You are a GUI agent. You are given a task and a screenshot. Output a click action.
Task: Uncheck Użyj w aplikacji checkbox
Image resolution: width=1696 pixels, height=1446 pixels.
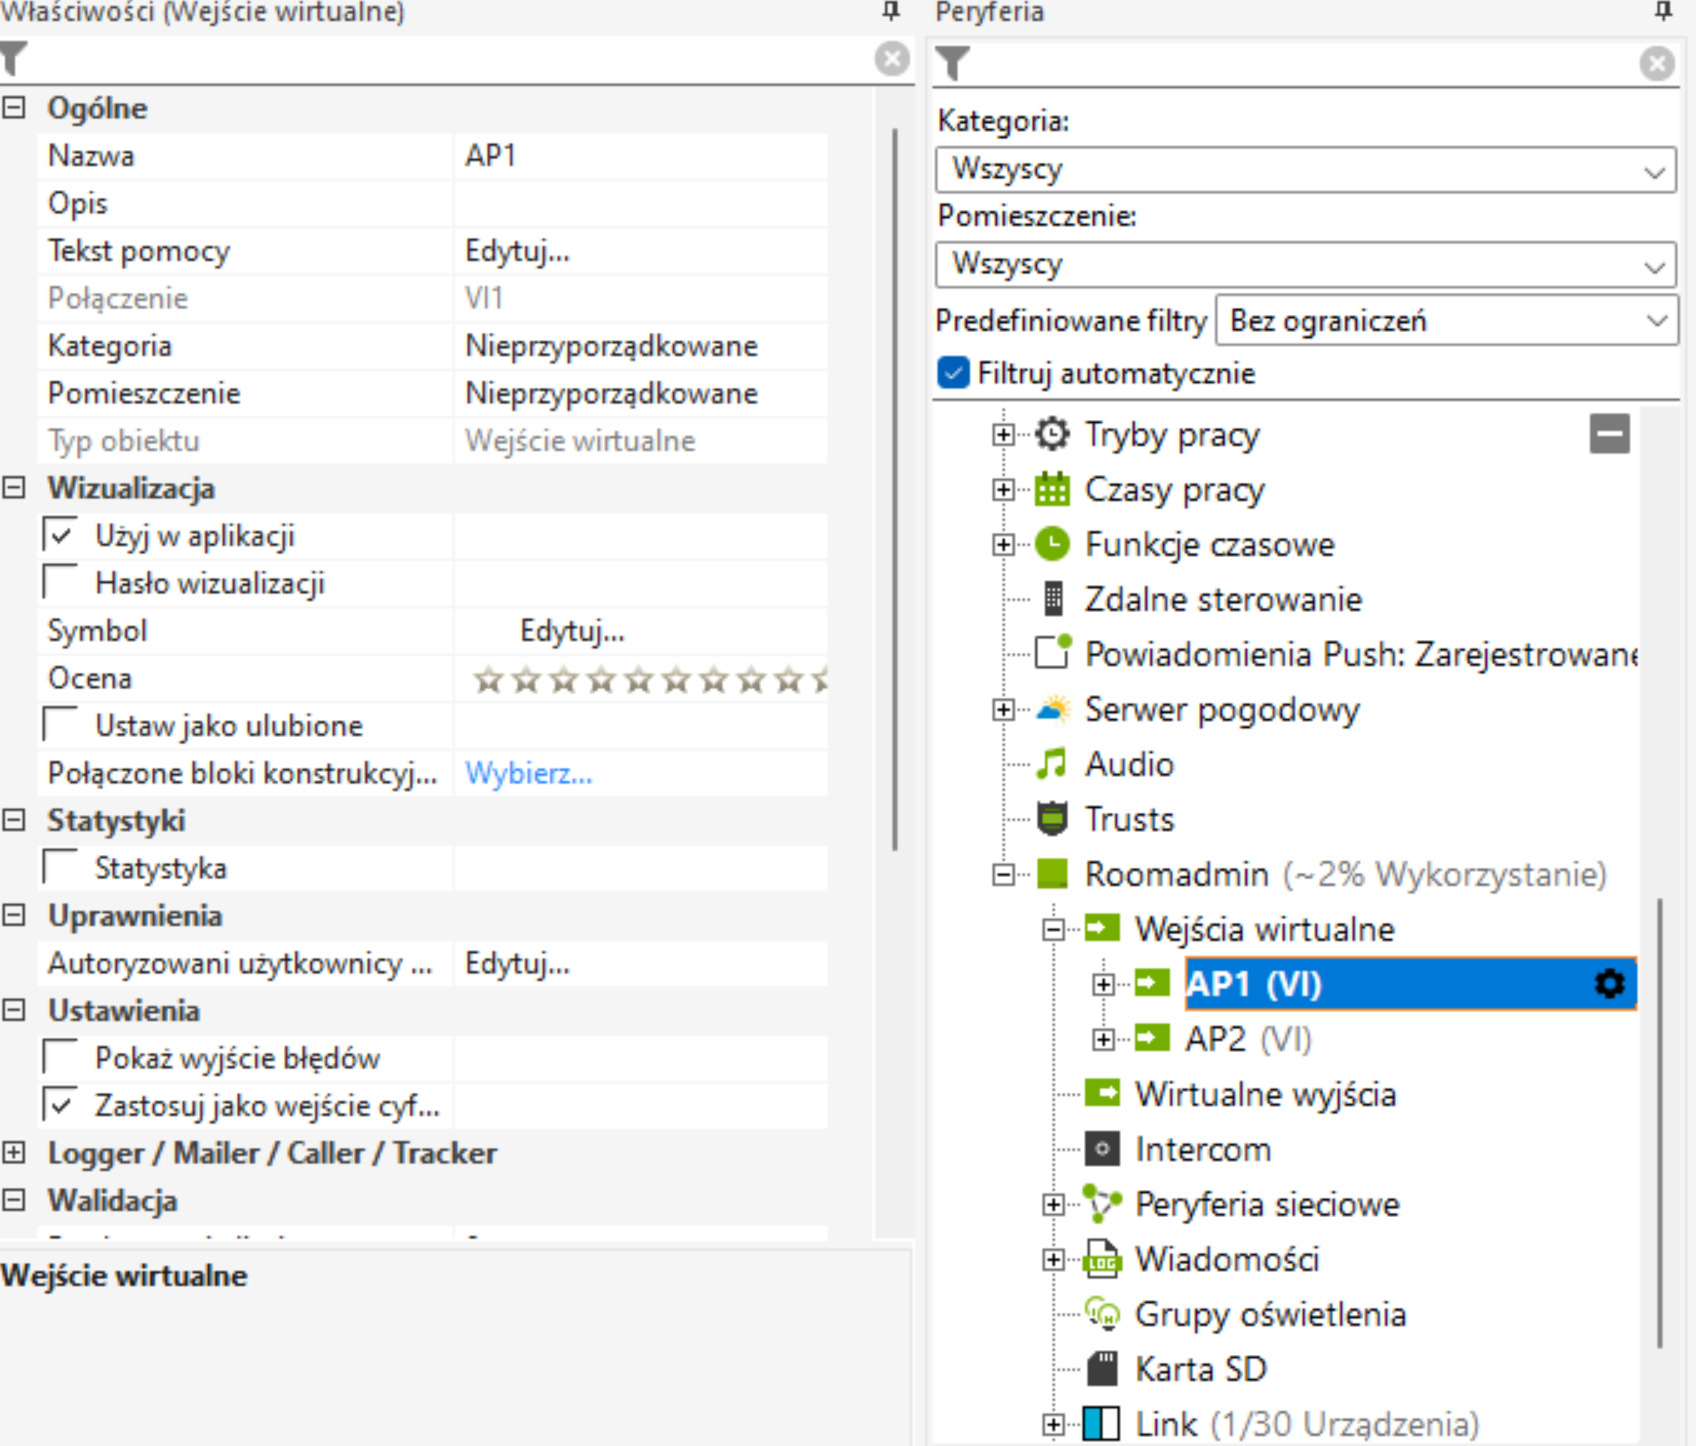[61, 536]
